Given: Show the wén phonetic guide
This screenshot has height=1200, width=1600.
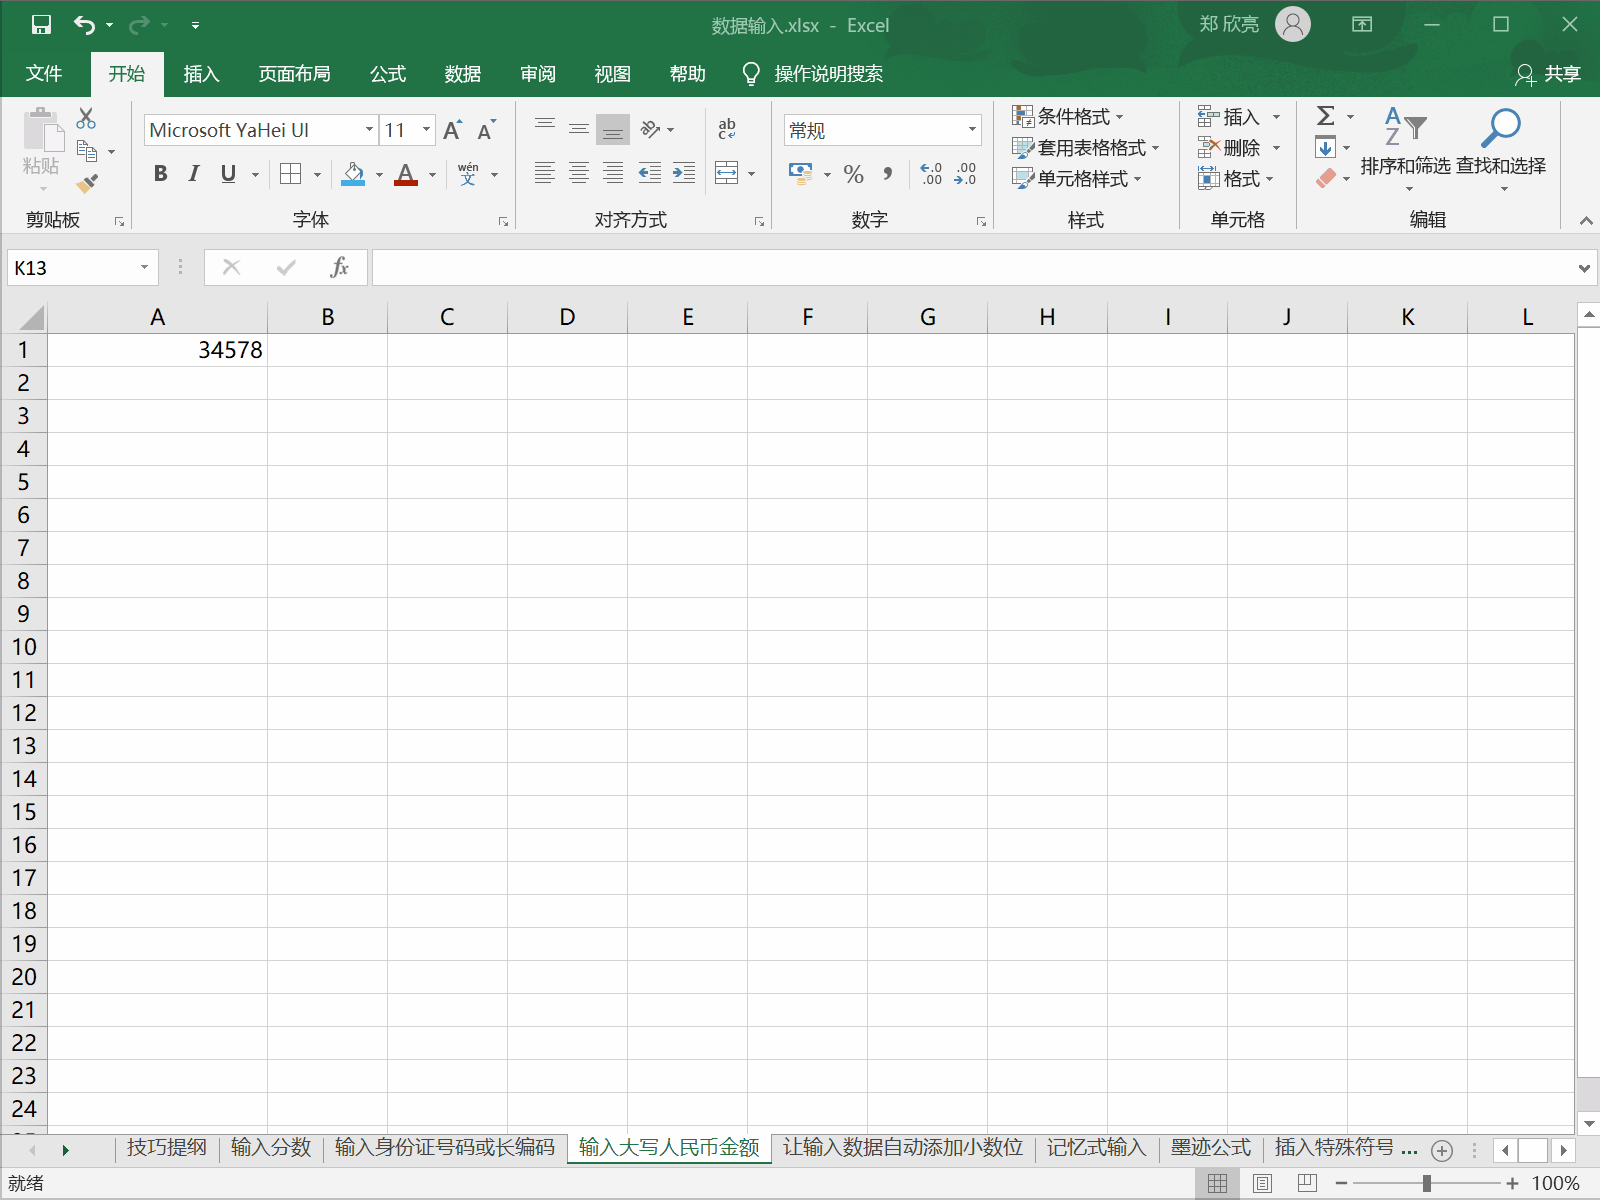Looking at the screenshot, I should (468, 174).
